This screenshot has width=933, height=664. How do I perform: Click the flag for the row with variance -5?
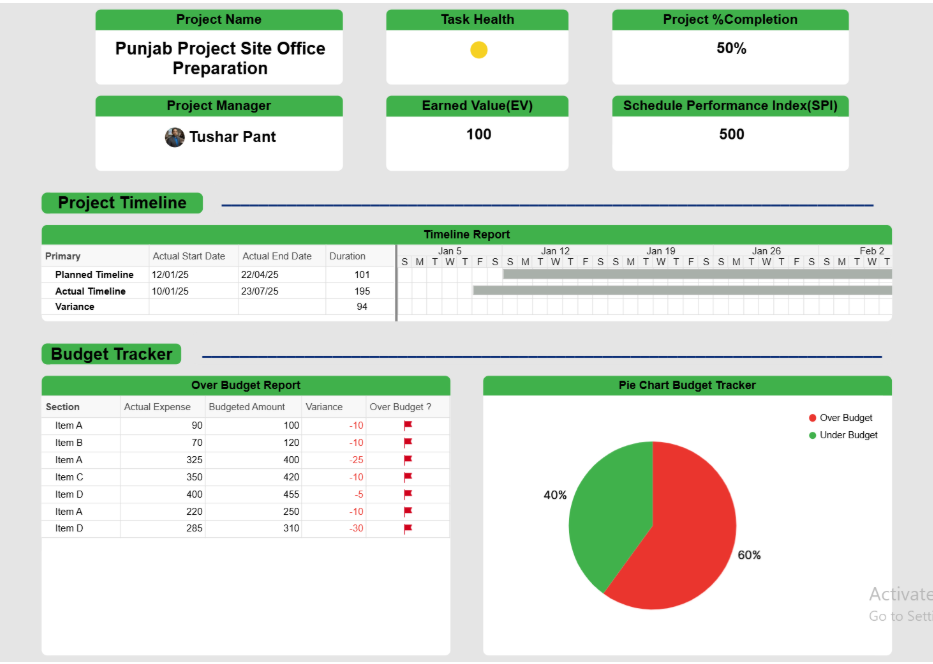pos(407,494)
